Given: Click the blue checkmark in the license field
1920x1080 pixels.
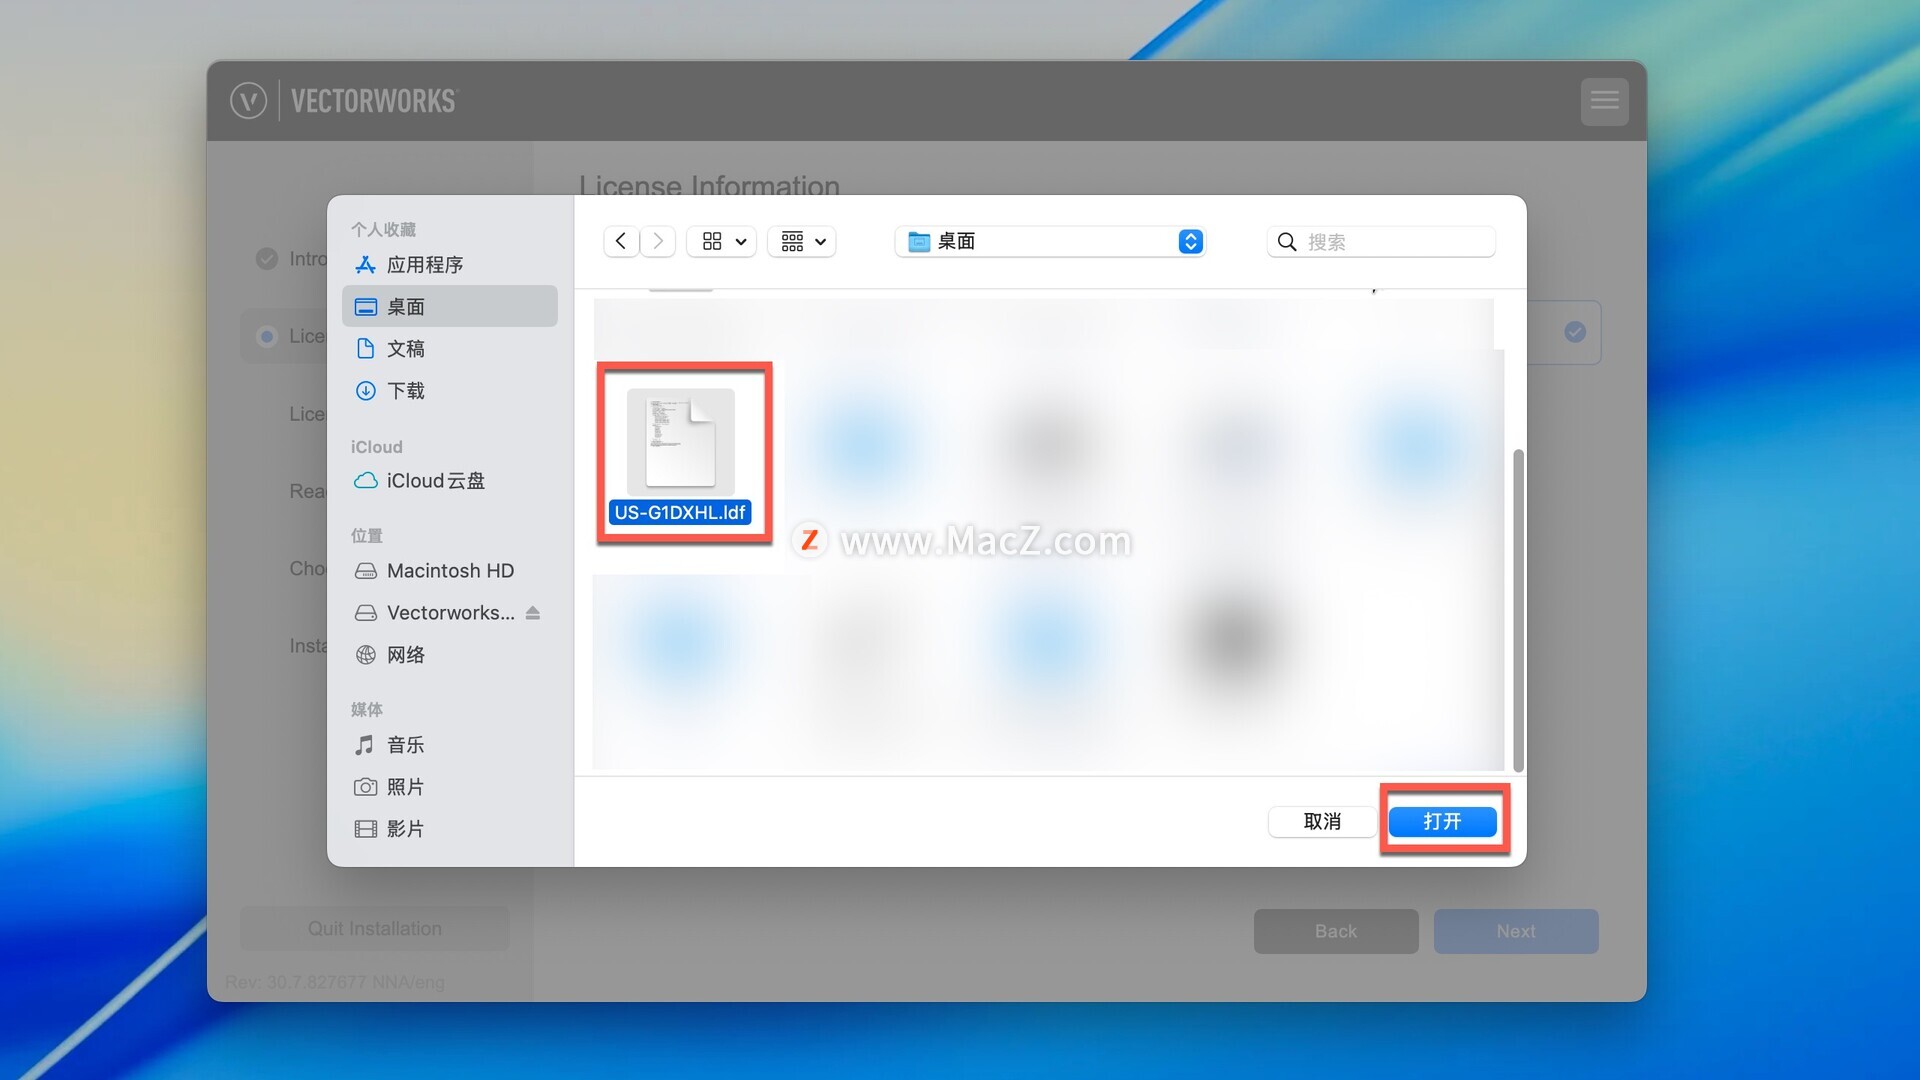Looking at the screenshot, I should pos(1574,332).
